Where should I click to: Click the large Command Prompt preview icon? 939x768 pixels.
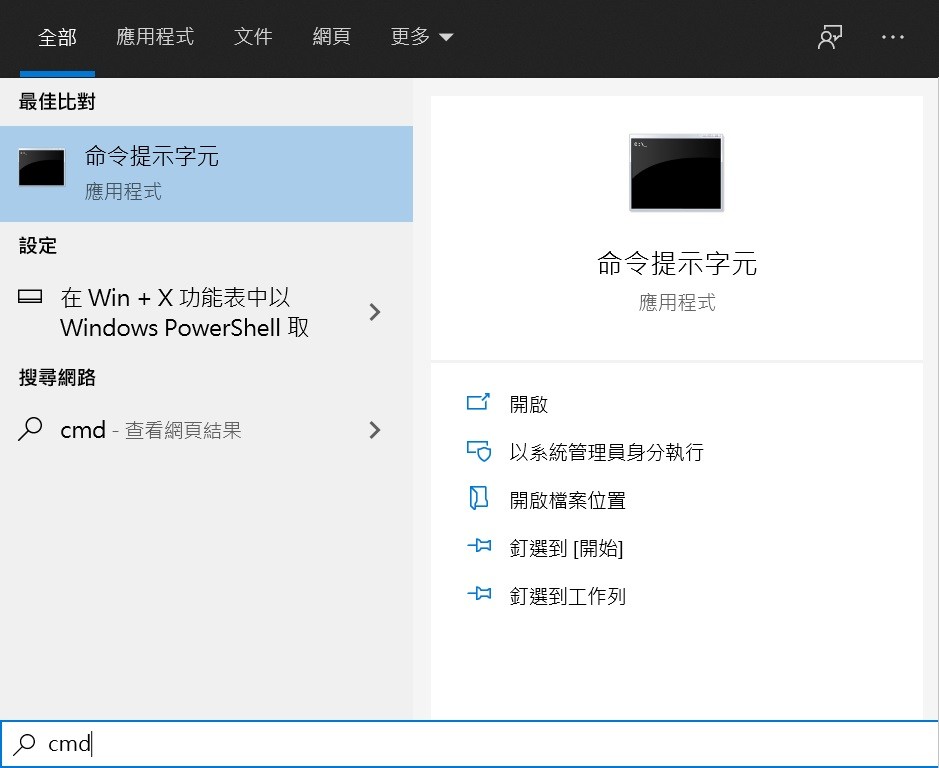(x=676, y=173)
